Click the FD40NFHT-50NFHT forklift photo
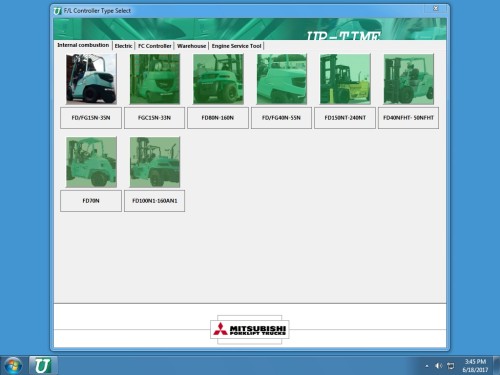 coord(409,79)
